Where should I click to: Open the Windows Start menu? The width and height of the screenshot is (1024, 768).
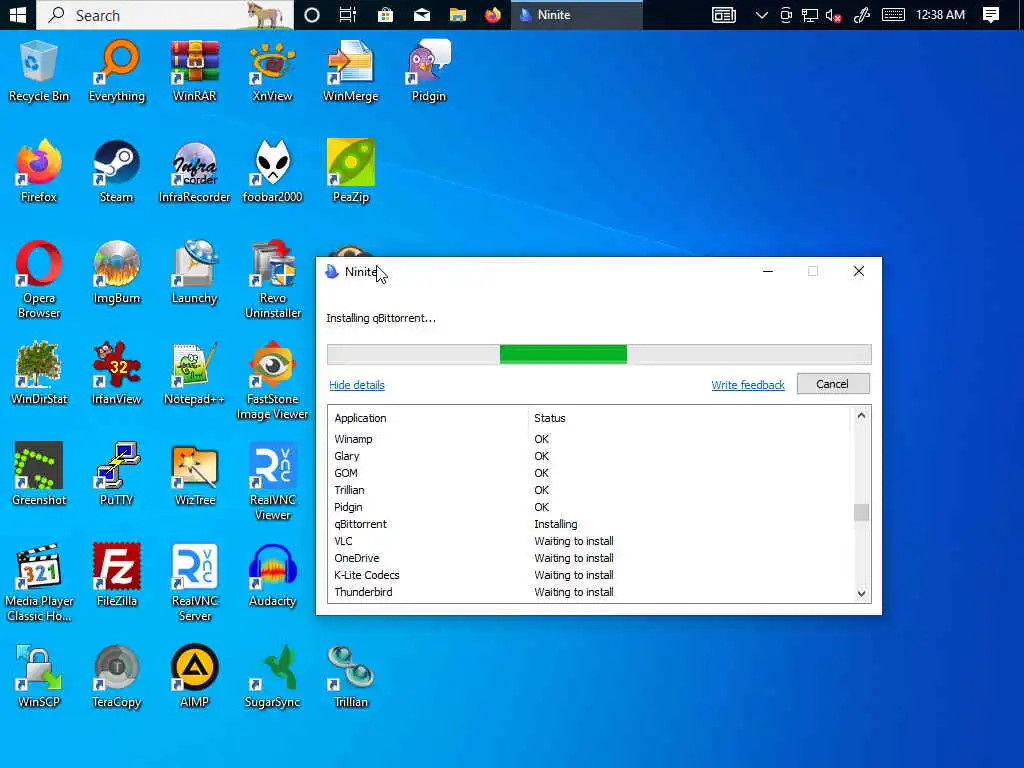[18, 14]
